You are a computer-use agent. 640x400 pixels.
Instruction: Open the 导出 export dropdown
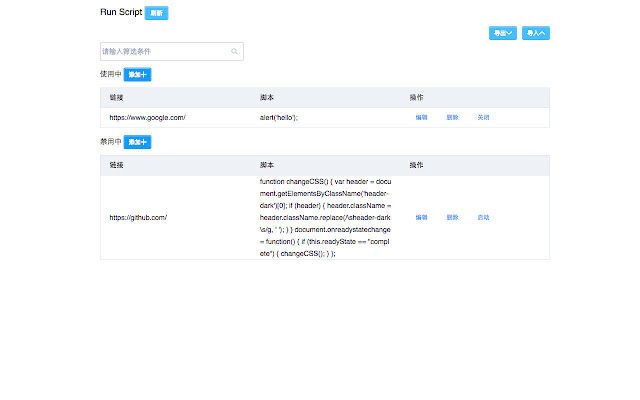coord(503,33)
